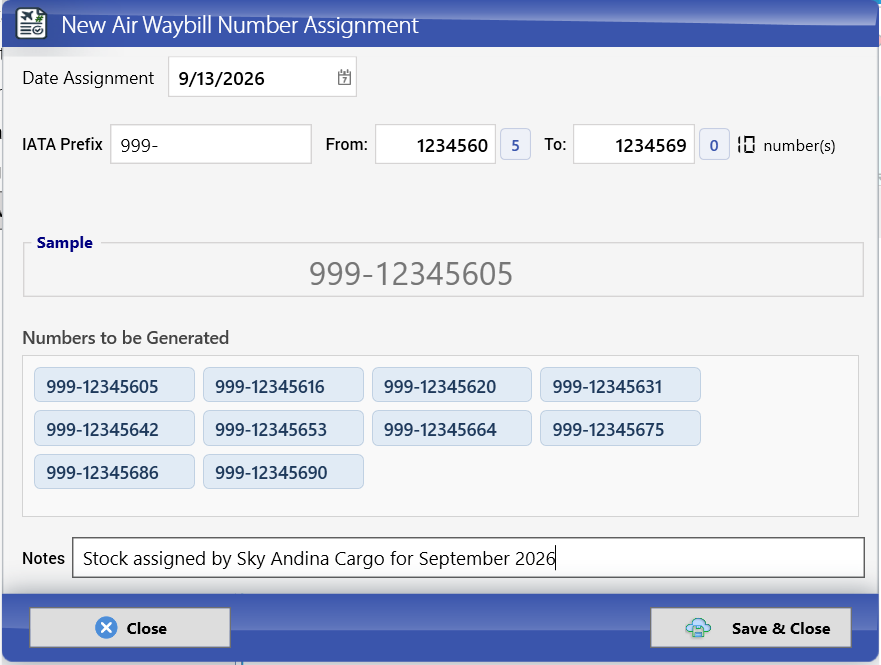This screenshot has height=665, width=881.
Task: Click the To number field 1234569
Action: coord(634,144)
